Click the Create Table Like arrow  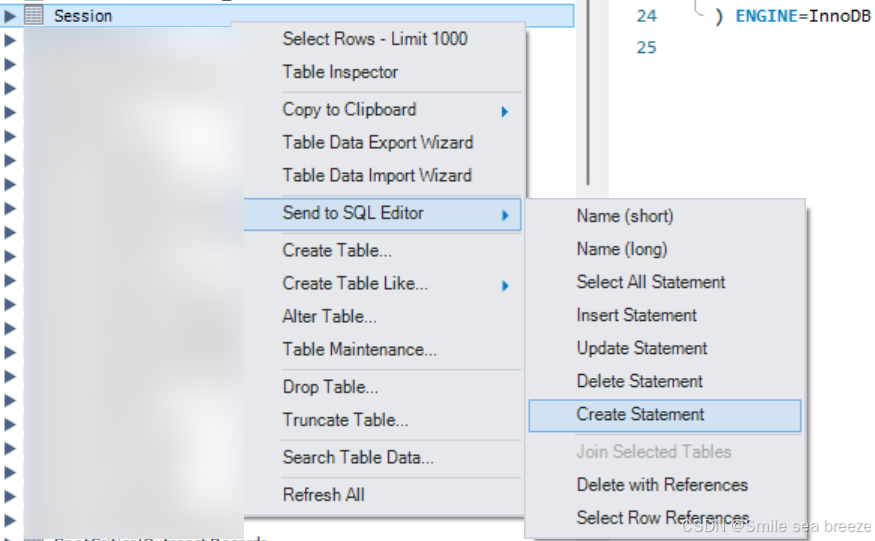pyautogui.click(x=505, y=286)
